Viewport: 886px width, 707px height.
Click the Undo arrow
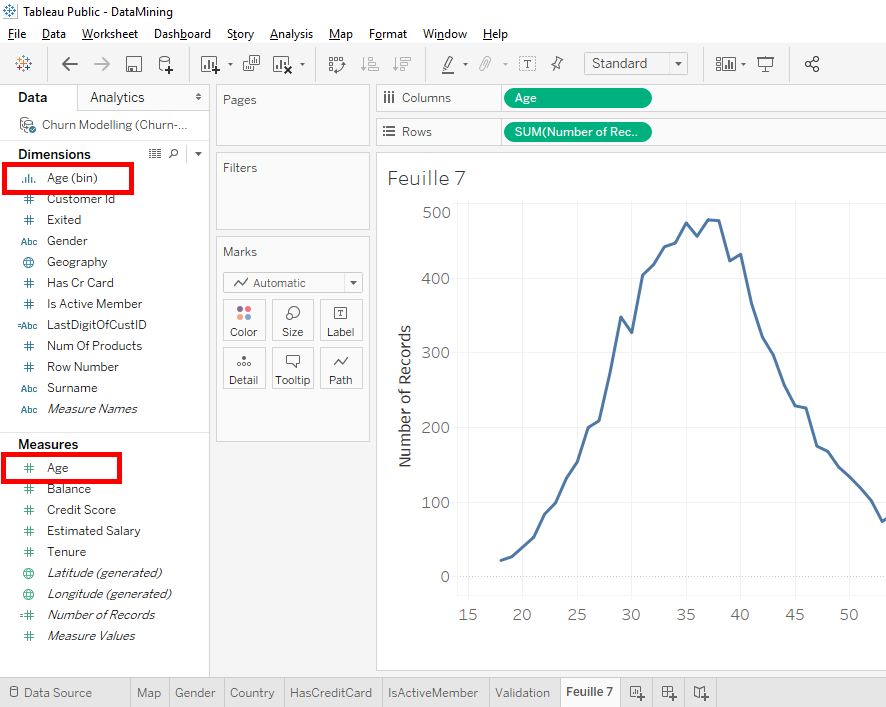[69, 63]
